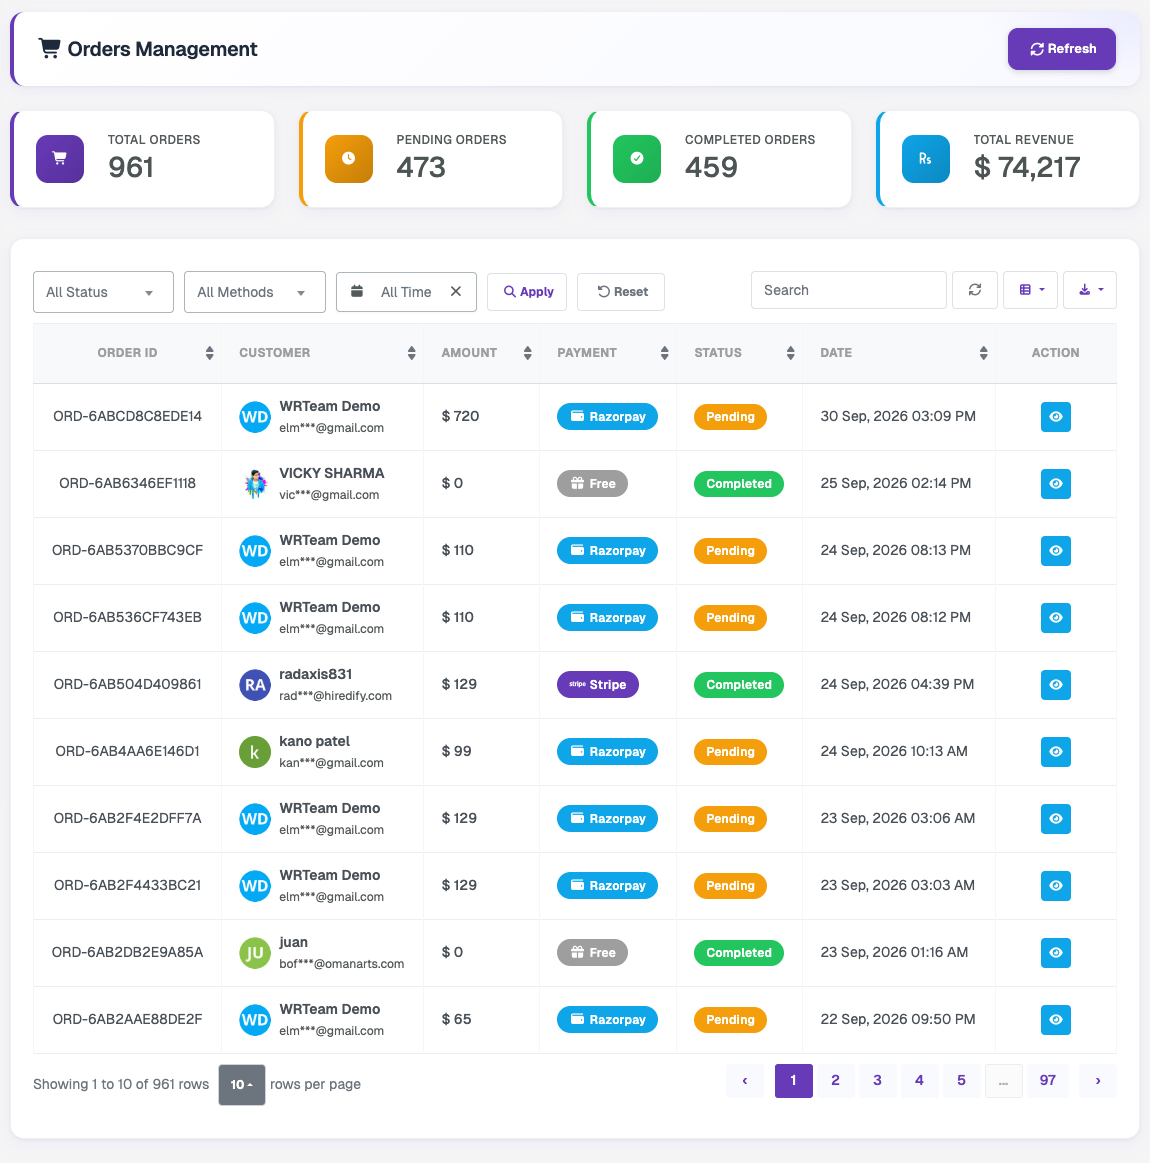
Task: Click the calendar icon in date filter
Action: (357, 291)
